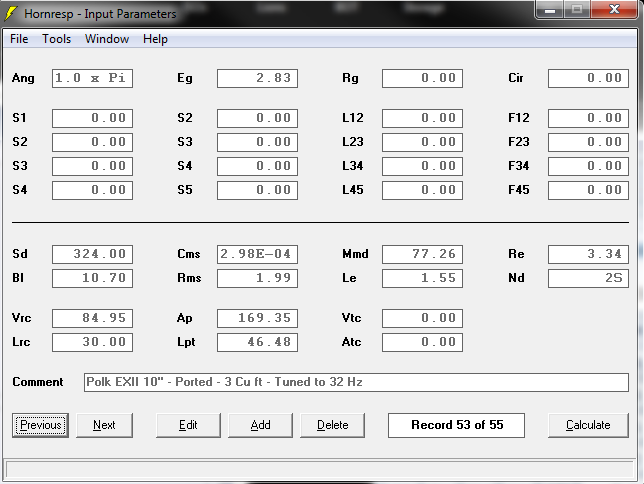Image resolution: width=644 pixels, height=484 pixels.
Task: Select the F34 input field
Action: point(588,166)
